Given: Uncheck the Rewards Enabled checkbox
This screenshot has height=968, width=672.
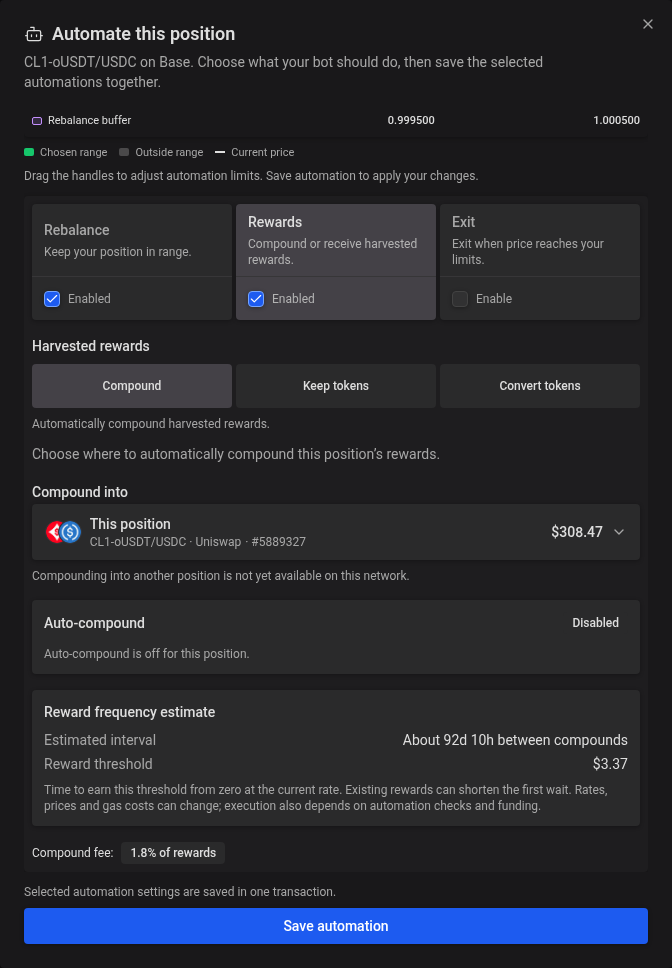Looking at the screenshot, I should point(256,299).
